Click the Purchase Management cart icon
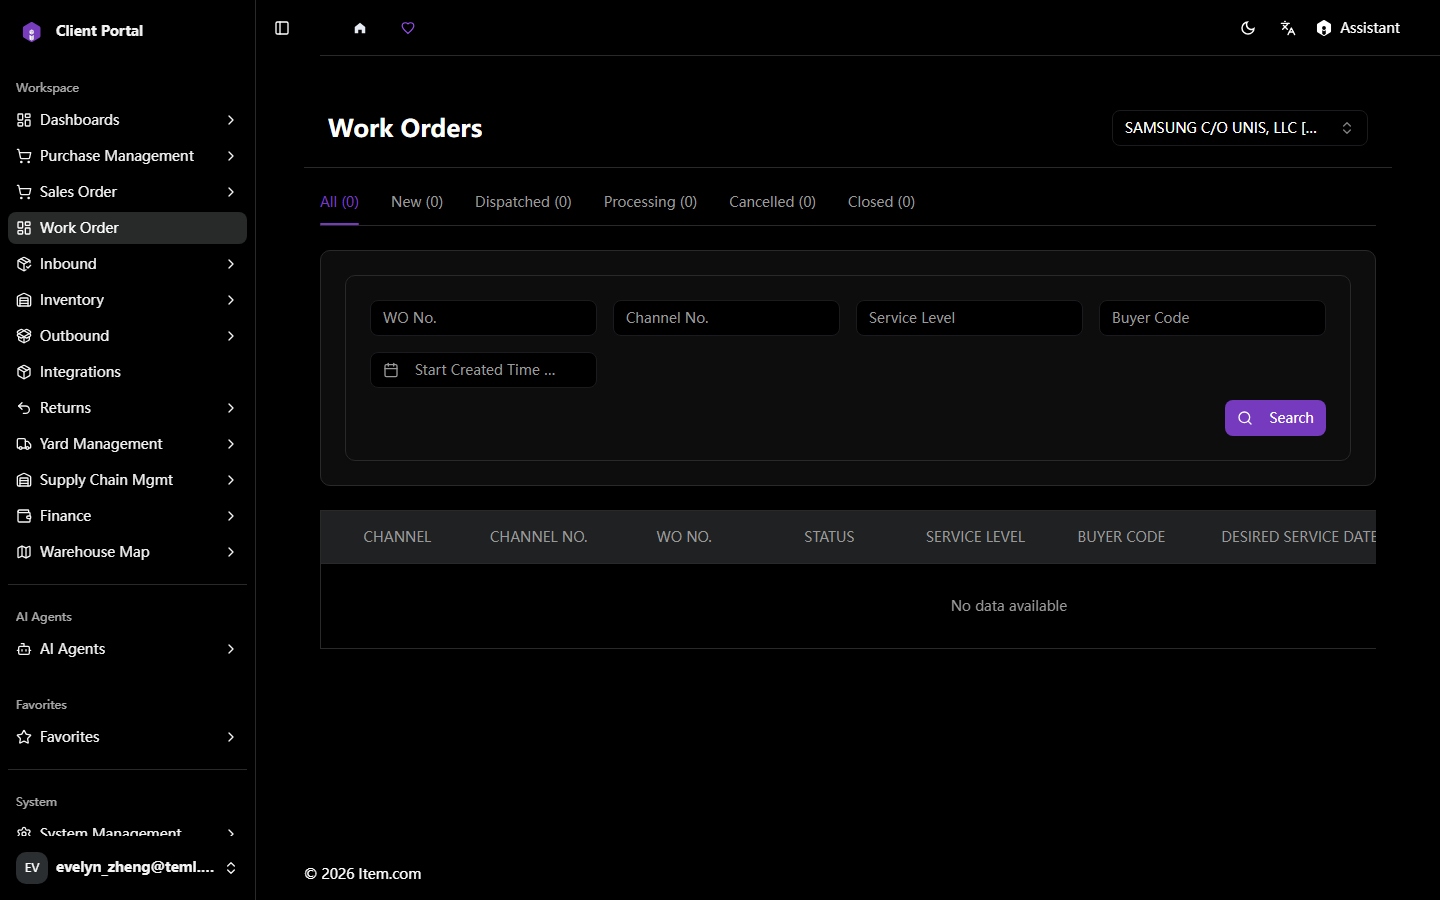 [x=24, y=156]
